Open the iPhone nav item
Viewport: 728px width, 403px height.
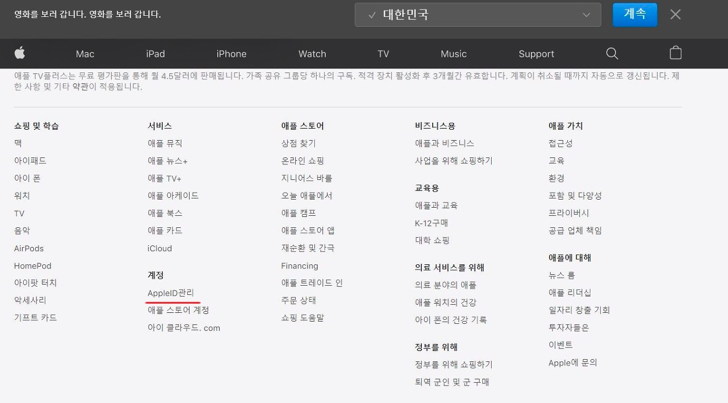231,54
